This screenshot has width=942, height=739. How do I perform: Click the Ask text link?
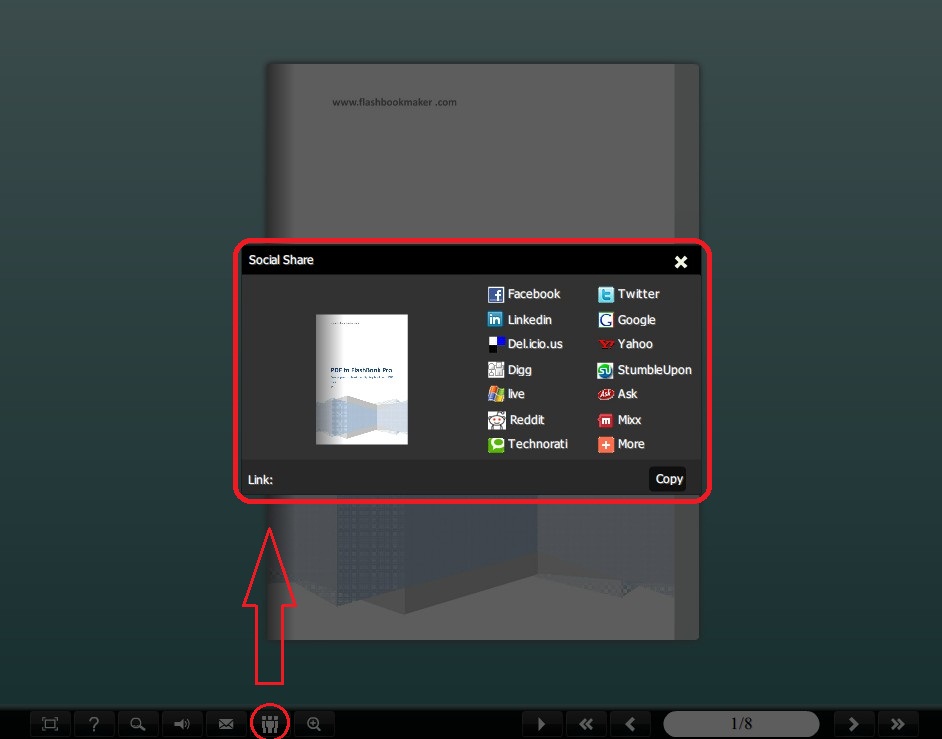[627, 394]
